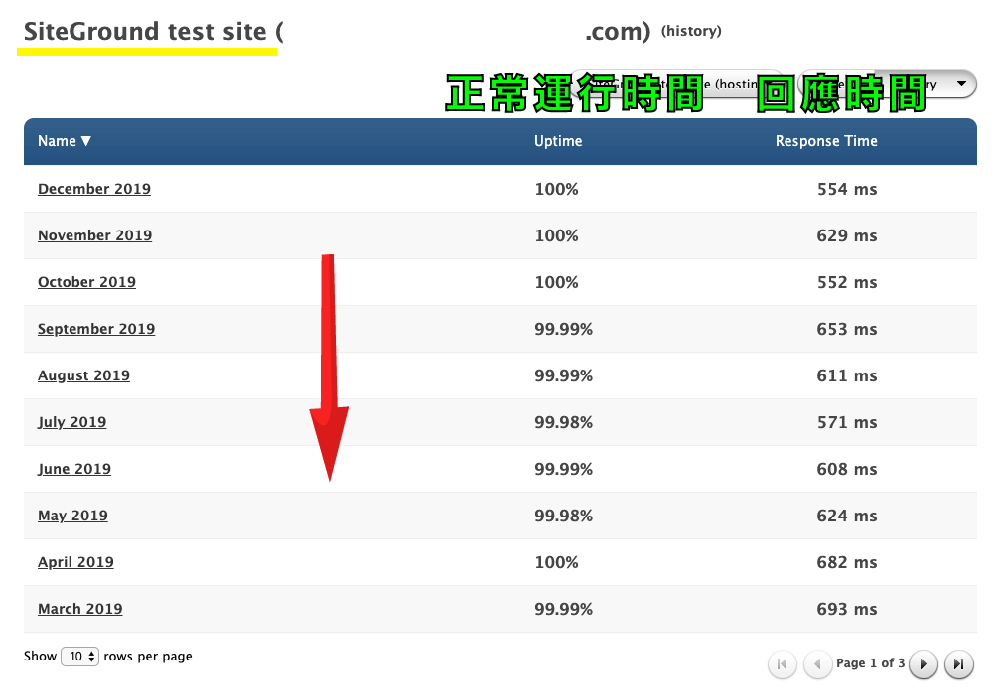1000x696 pixels.
Task: Select the 611 ms response time value
Action: point(847,376)
